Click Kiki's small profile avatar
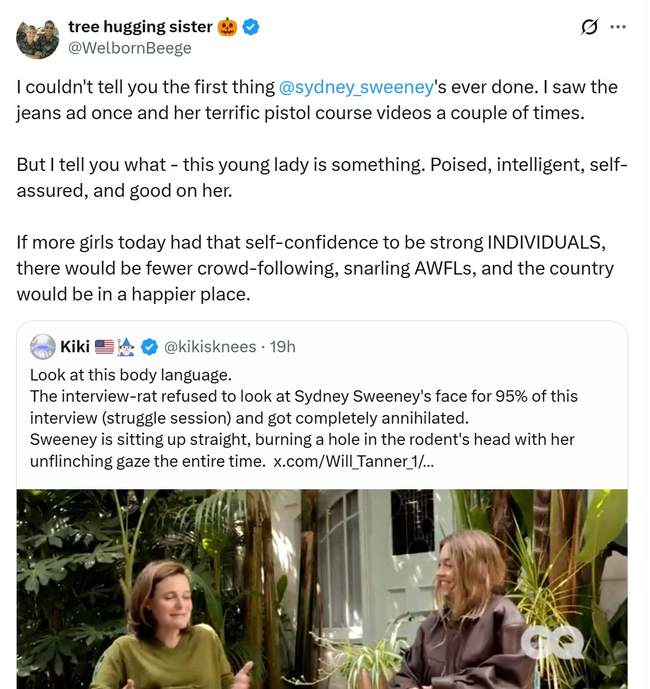Image resolution: width=650 pixels, height=689 pixels. [x=43, y=347]
